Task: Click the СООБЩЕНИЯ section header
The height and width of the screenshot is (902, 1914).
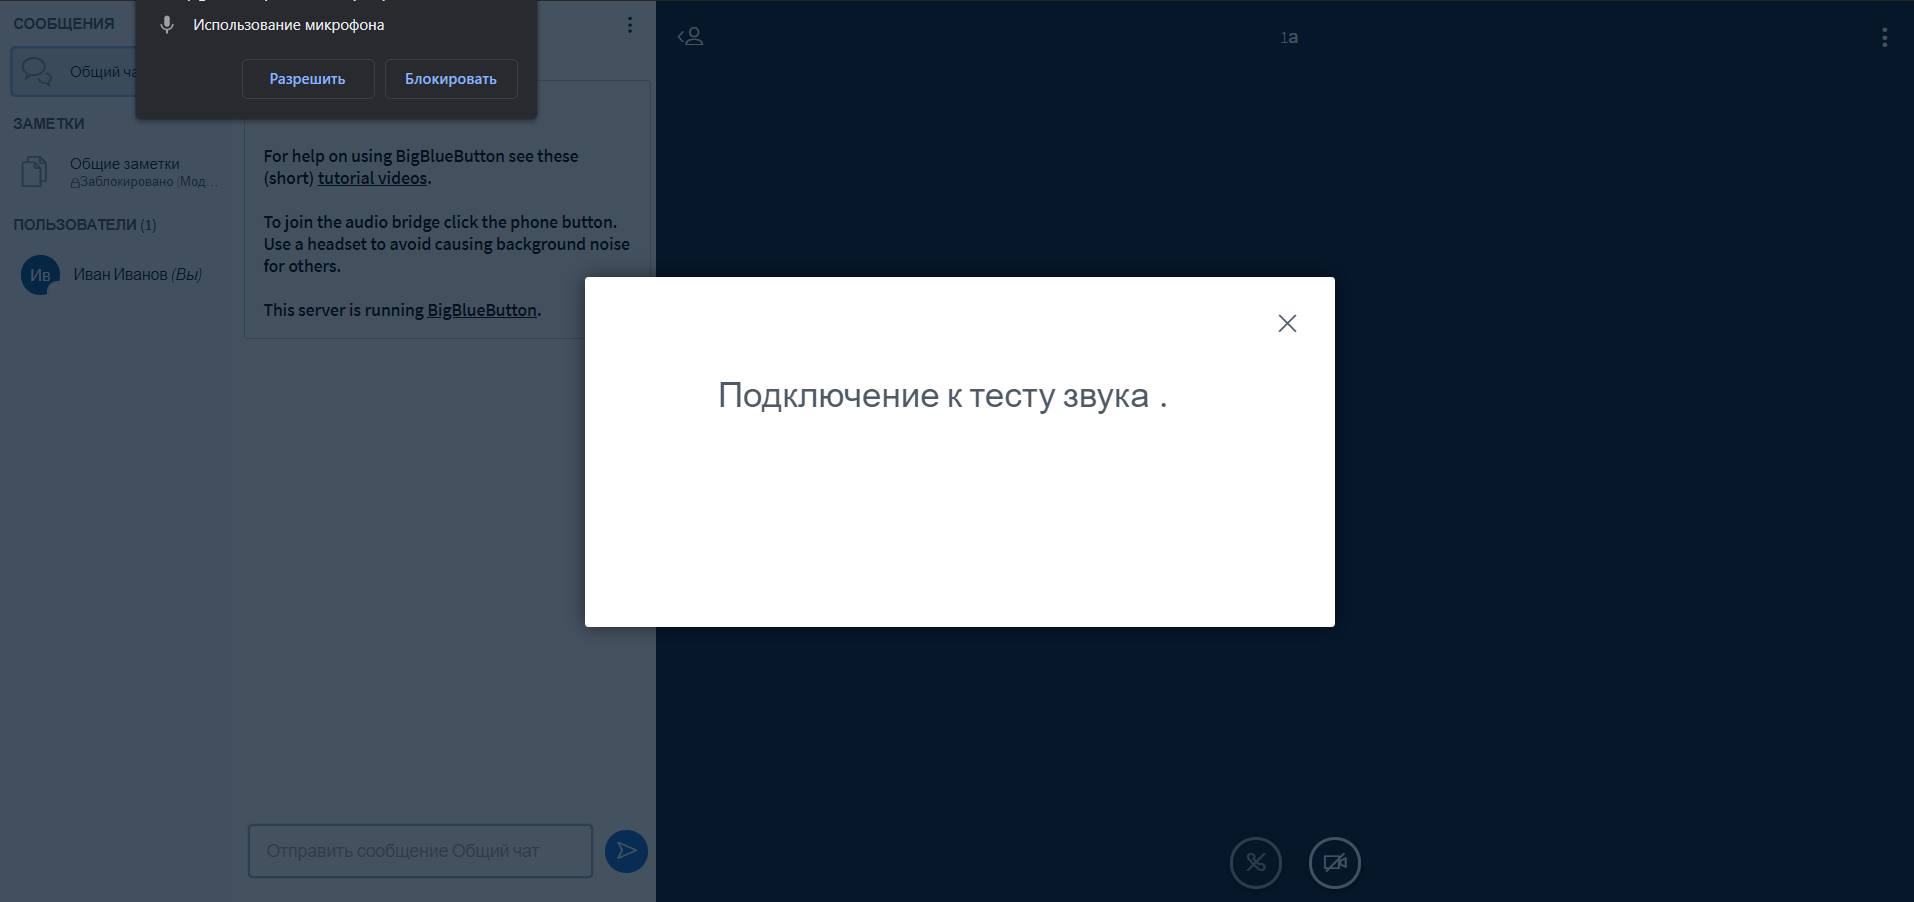Action: coord(64,24)
